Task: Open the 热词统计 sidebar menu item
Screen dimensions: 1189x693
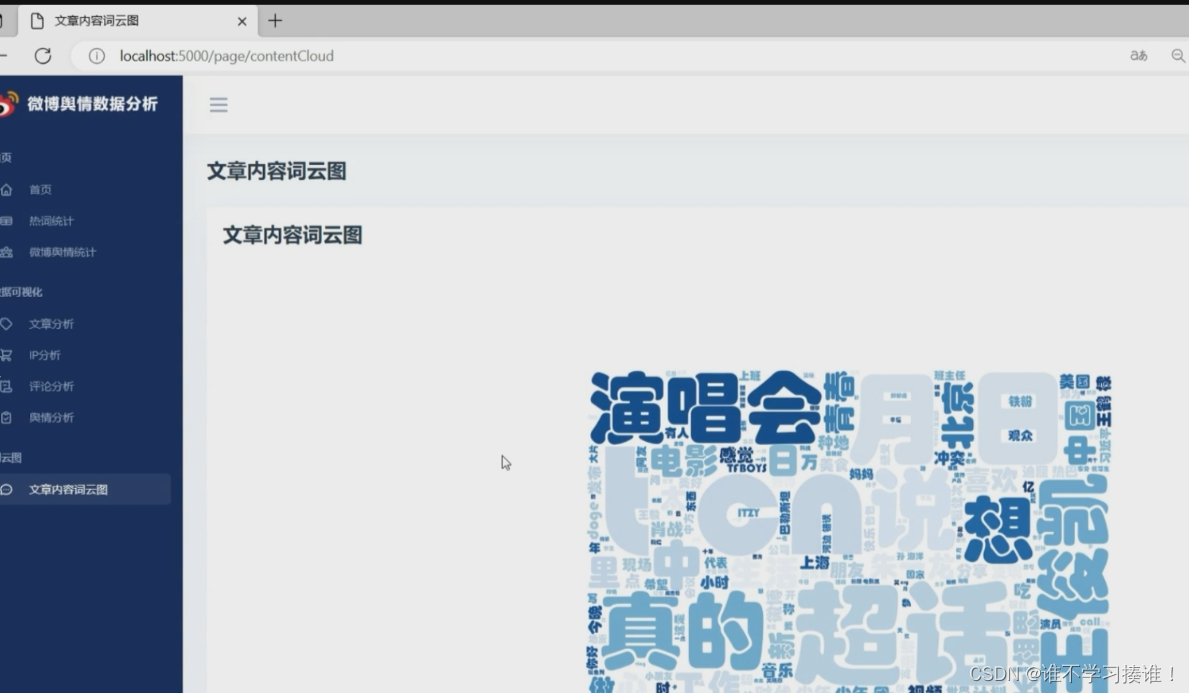Action: (x=51, y=221)
